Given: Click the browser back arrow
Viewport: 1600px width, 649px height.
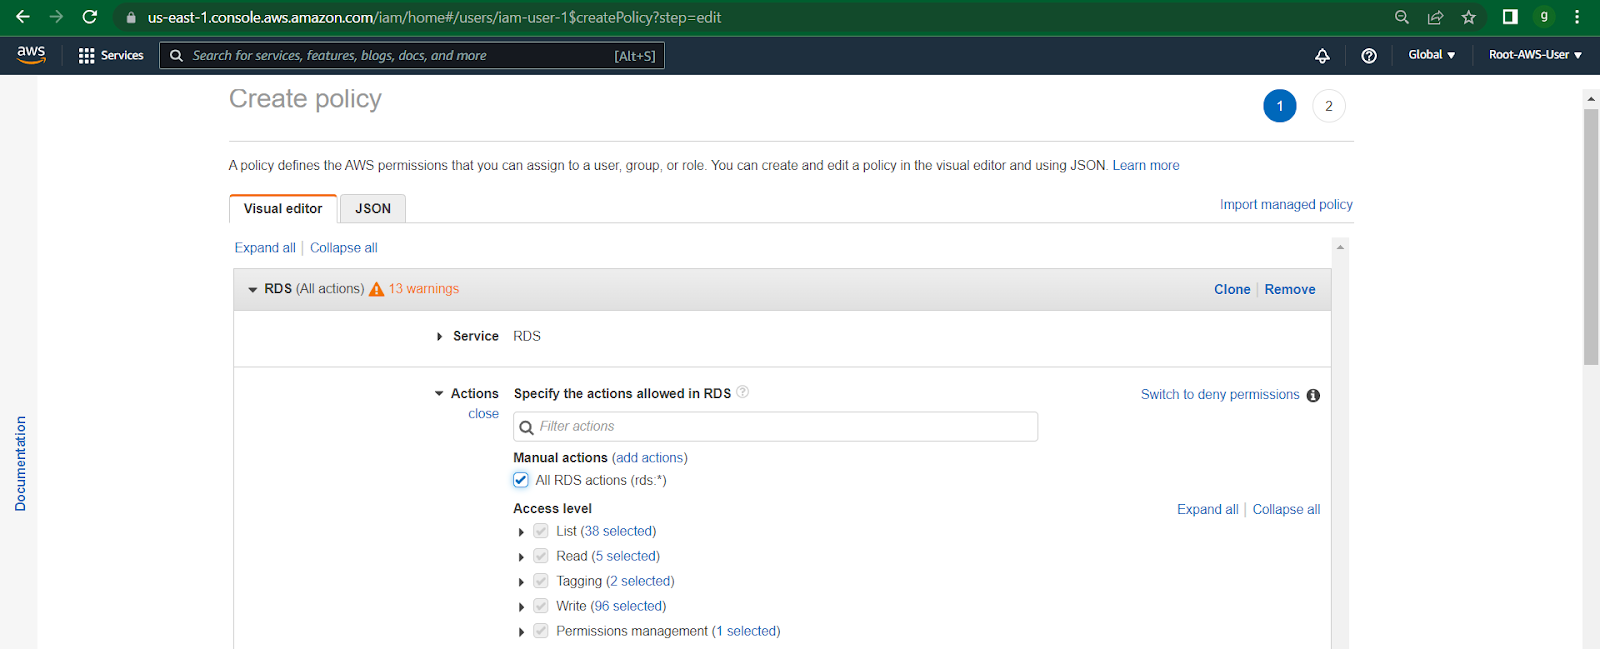Looking at the screenshot, I should pyautogui.click(x=22, y=17).
